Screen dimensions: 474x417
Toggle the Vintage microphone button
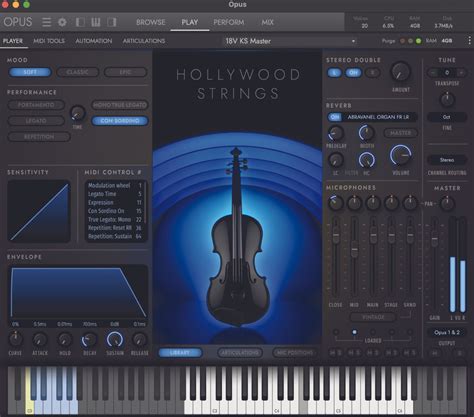click(373, 317)
